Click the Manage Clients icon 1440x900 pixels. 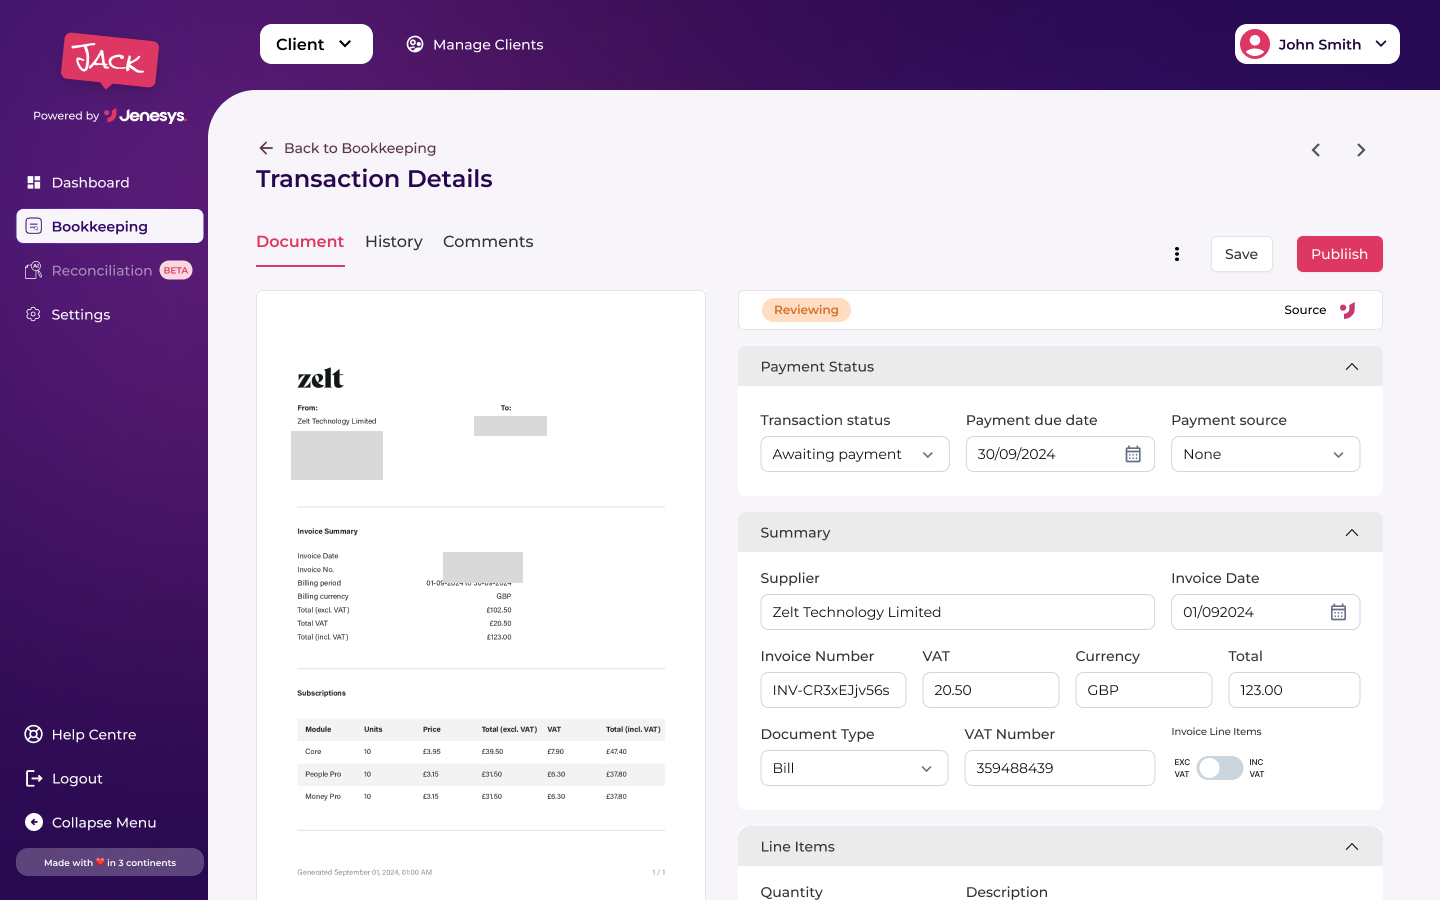click(x=414, y=44)
